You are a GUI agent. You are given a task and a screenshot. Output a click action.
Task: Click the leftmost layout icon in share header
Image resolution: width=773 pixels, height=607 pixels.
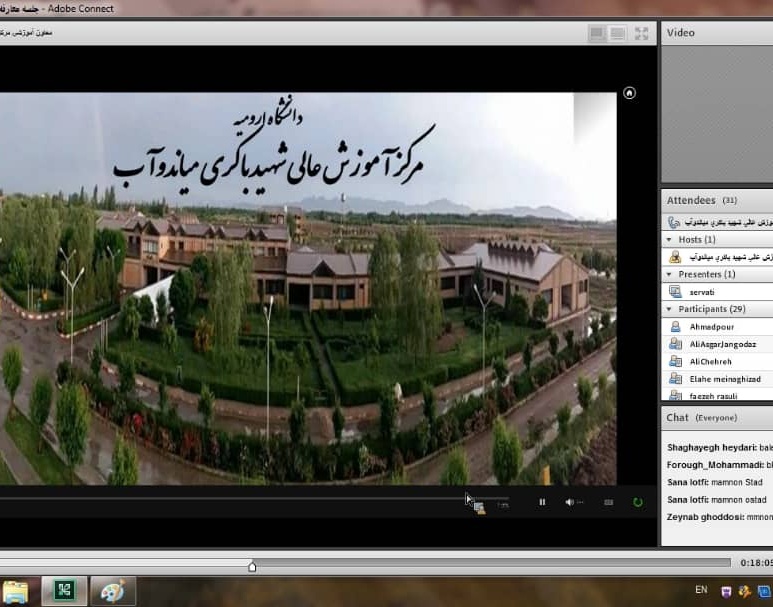[597, 33]
